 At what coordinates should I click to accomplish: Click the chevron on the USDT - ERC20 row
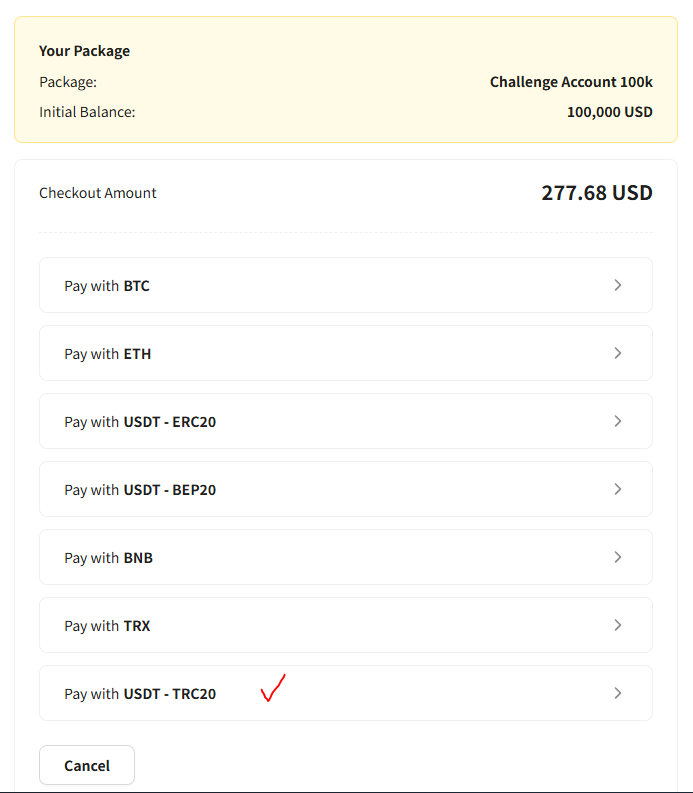618,421
